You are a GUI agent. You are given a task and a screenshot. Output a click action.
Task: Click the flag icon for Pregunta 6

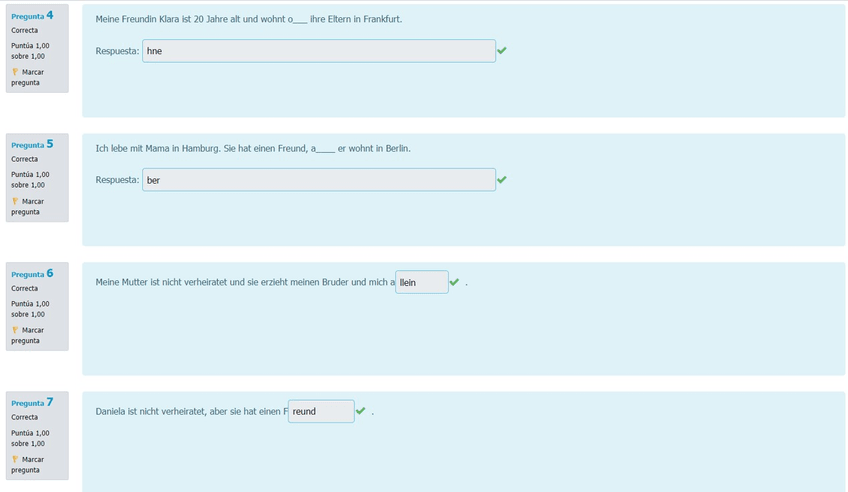[15, 330]
